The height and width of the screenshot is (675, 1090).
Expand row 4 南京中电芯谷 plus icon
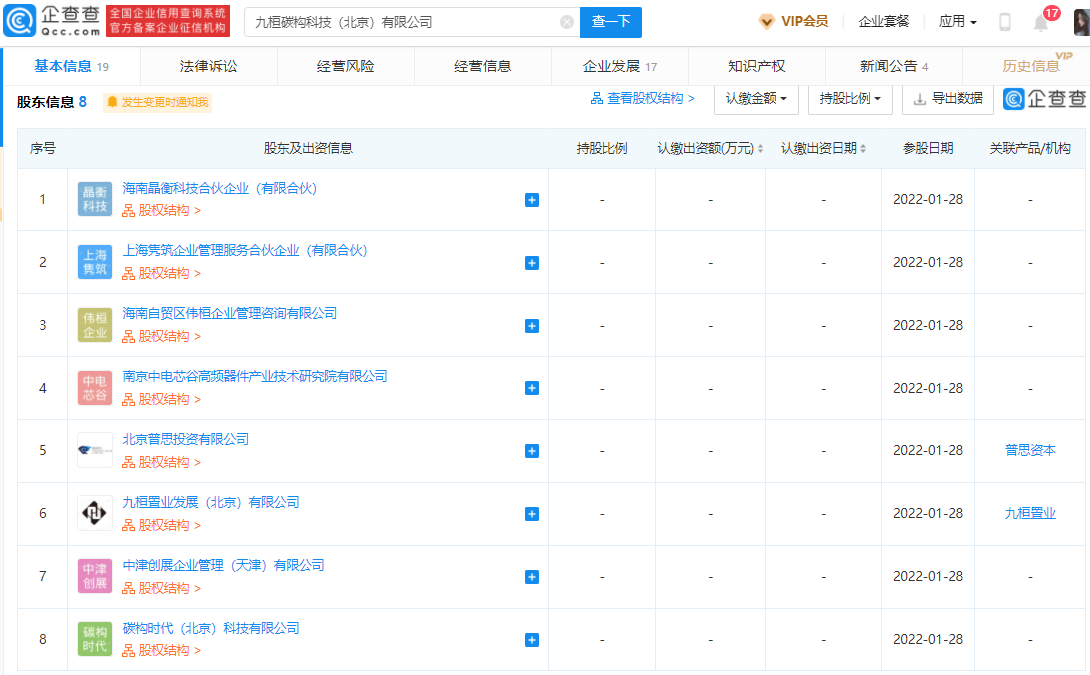[532, 388]
